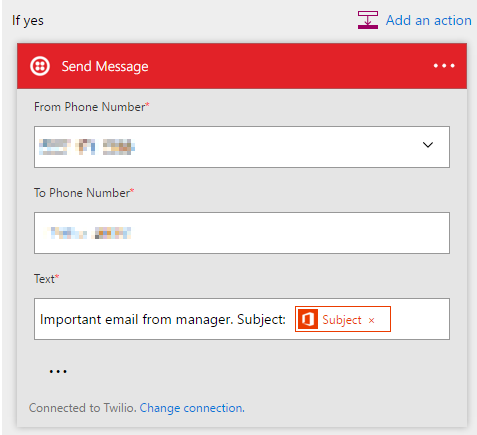Viewport: 477px width, 435px height.
Task: Click inside the Text message input field
Action: click(x=242, y=319)
